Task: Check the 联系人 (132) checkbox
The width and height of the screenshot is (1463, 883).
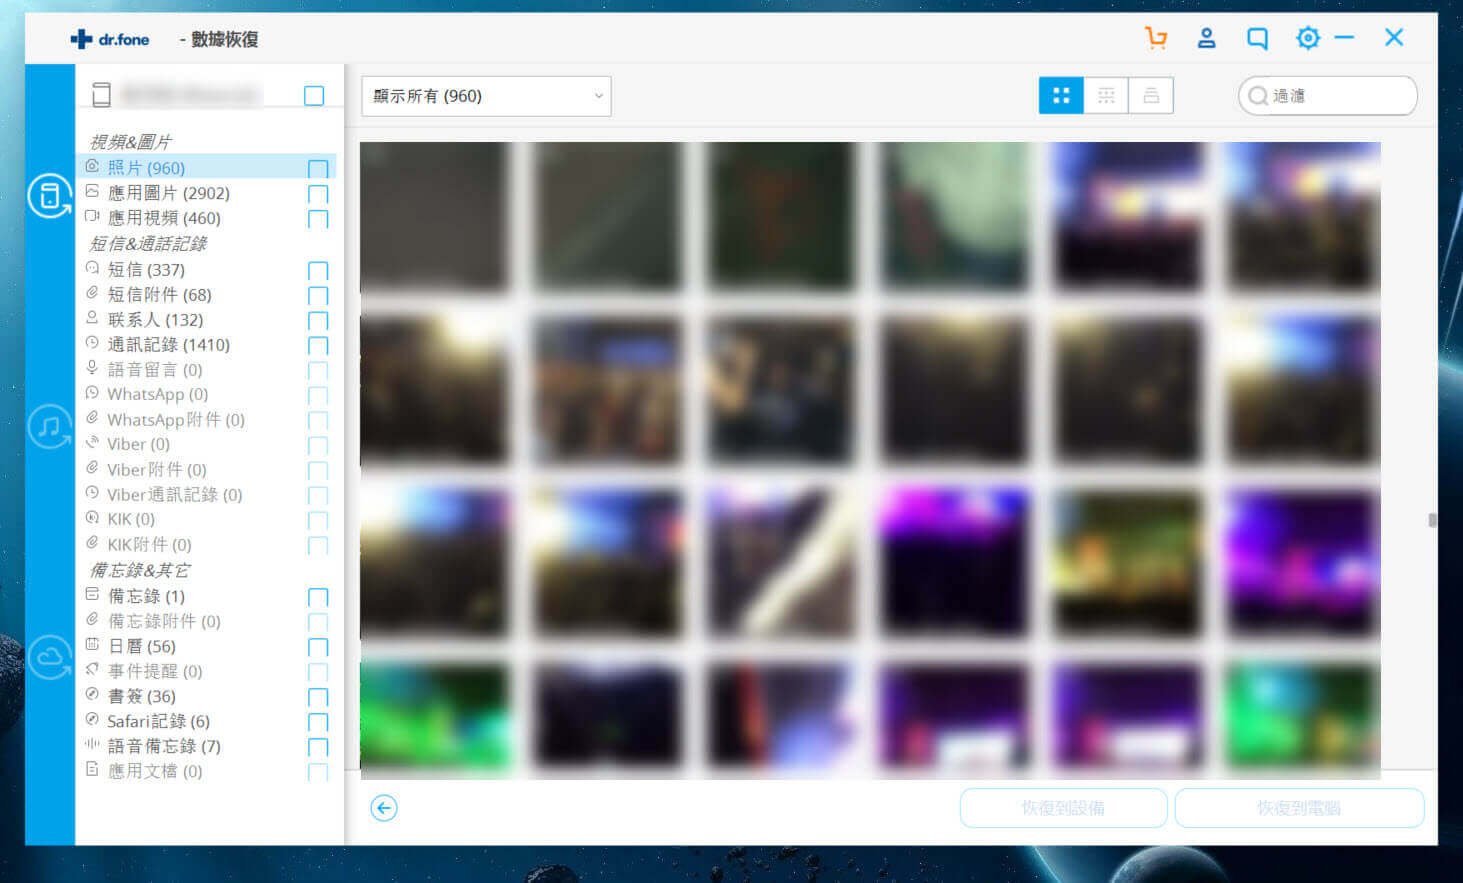Action: 318,321
